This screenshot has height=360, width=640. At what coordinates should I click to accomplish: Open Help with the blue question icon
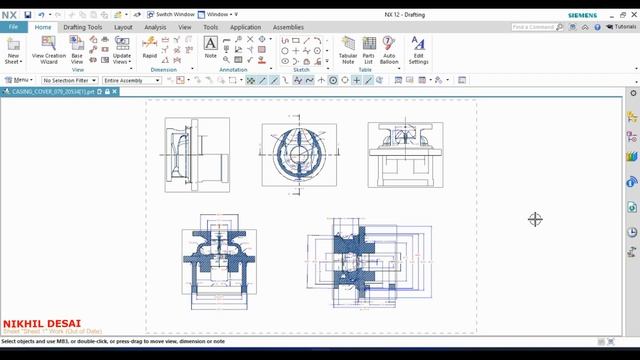[598, 27]
